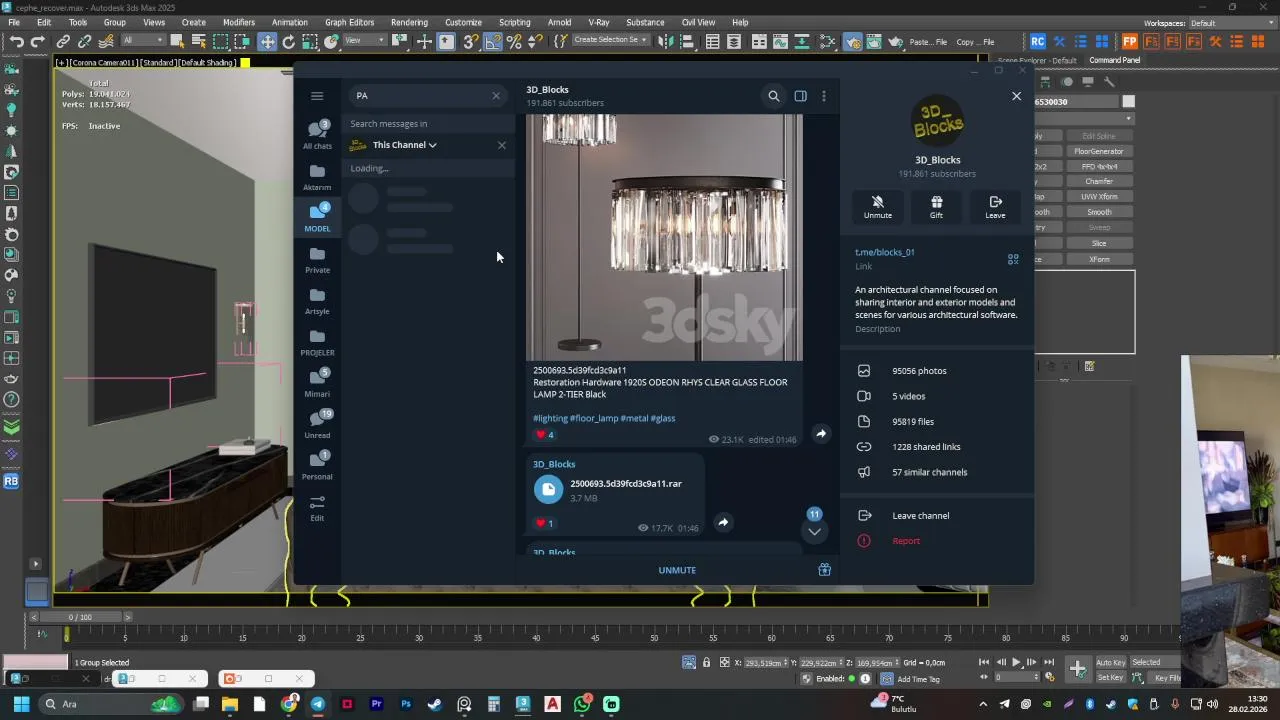Close the channel info panel
This screenshot has height=720, width=1280.
[x=1017, y=96]
